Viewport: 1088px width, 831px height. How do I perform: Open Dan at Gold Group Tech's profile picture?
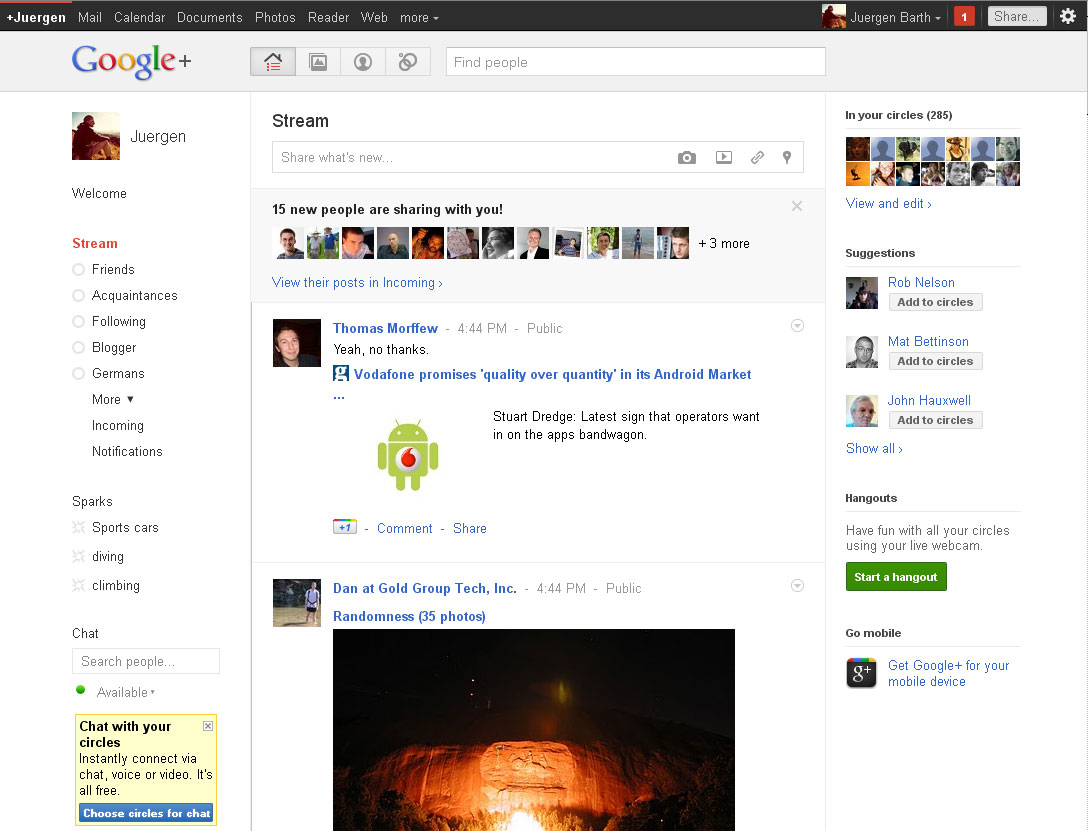[297, 603]
